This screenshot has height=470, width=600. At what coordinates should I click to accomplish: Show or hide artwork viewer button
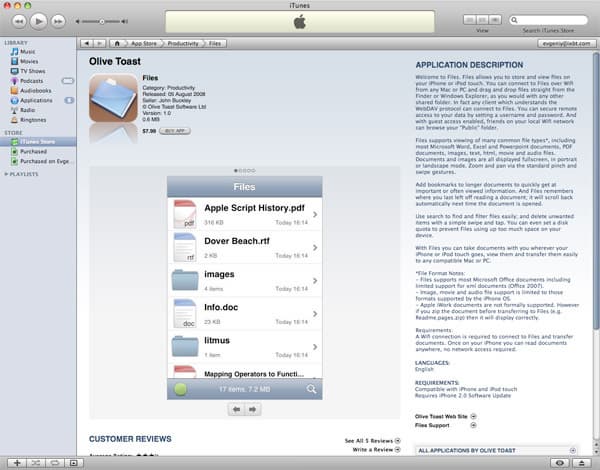73,463
